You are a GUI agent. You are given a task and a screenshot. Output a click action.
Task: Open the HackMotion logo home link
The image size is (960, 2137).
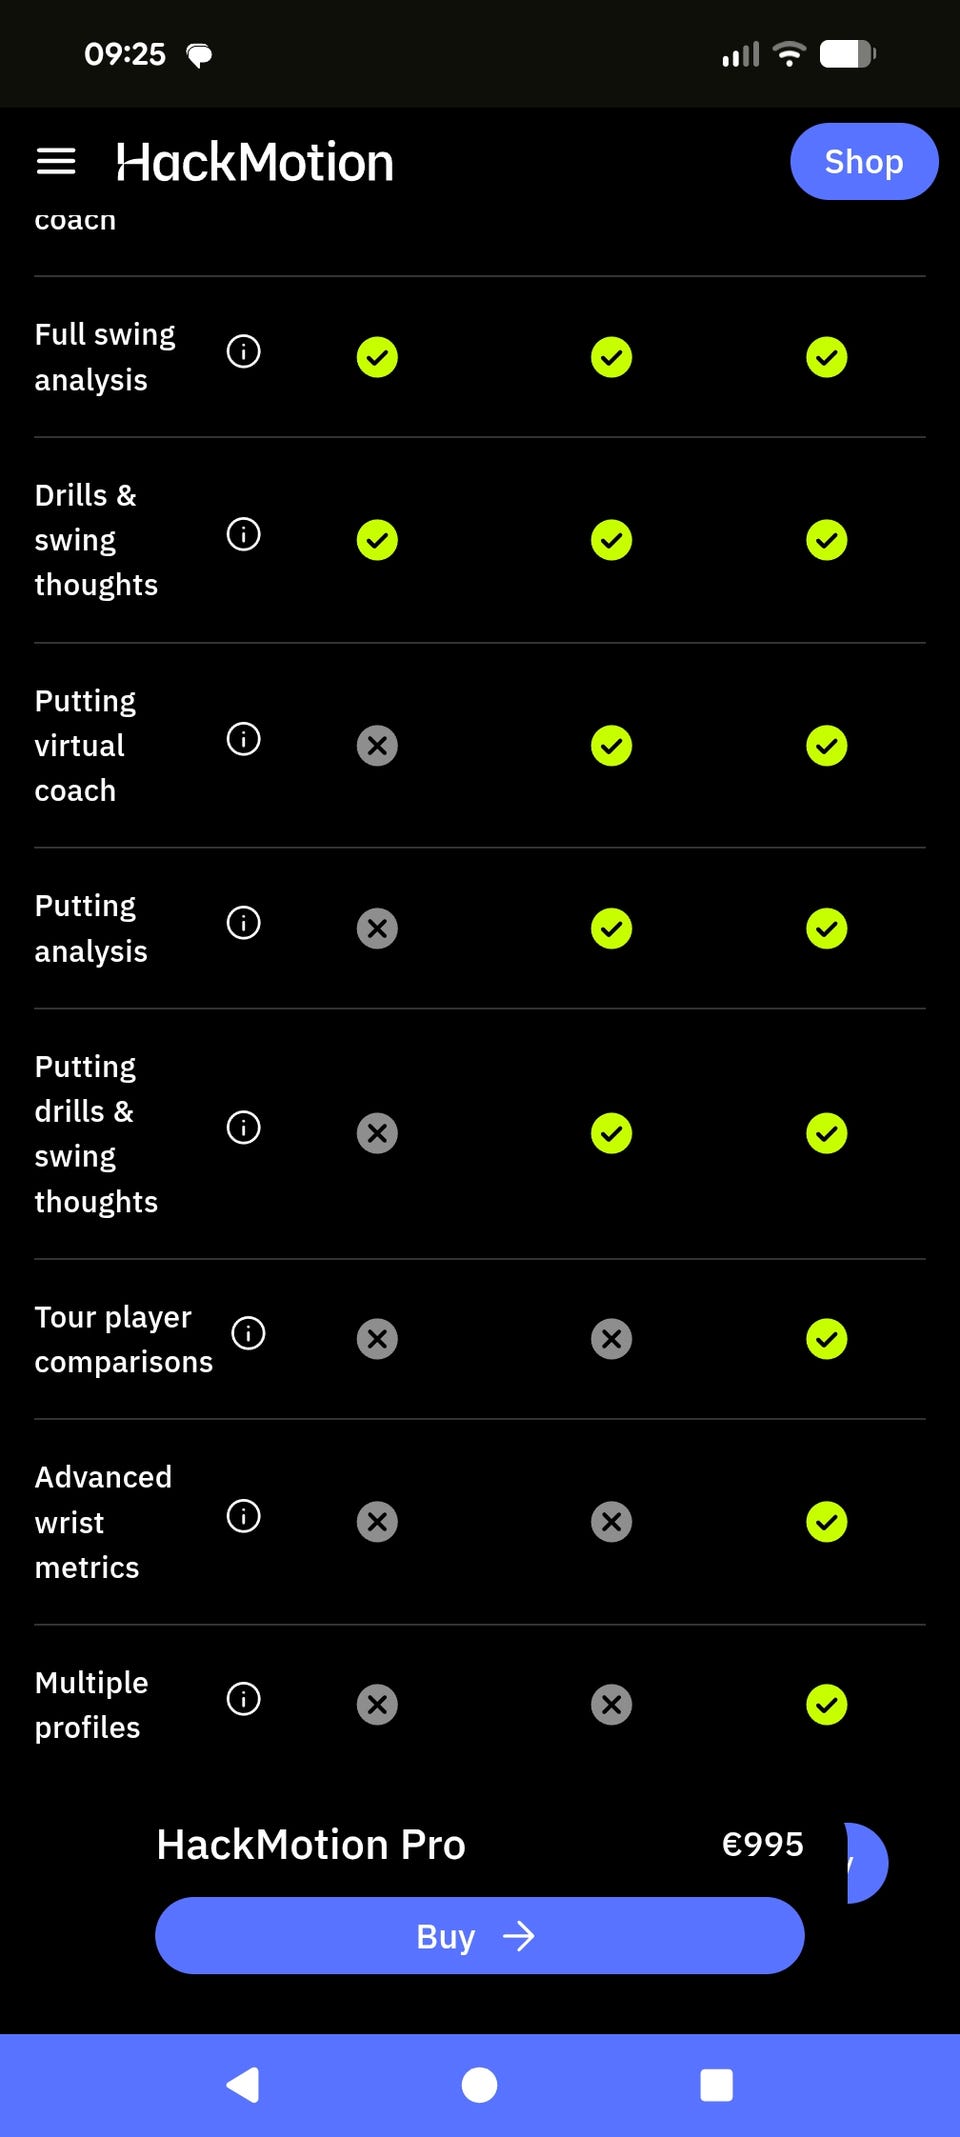255,162
